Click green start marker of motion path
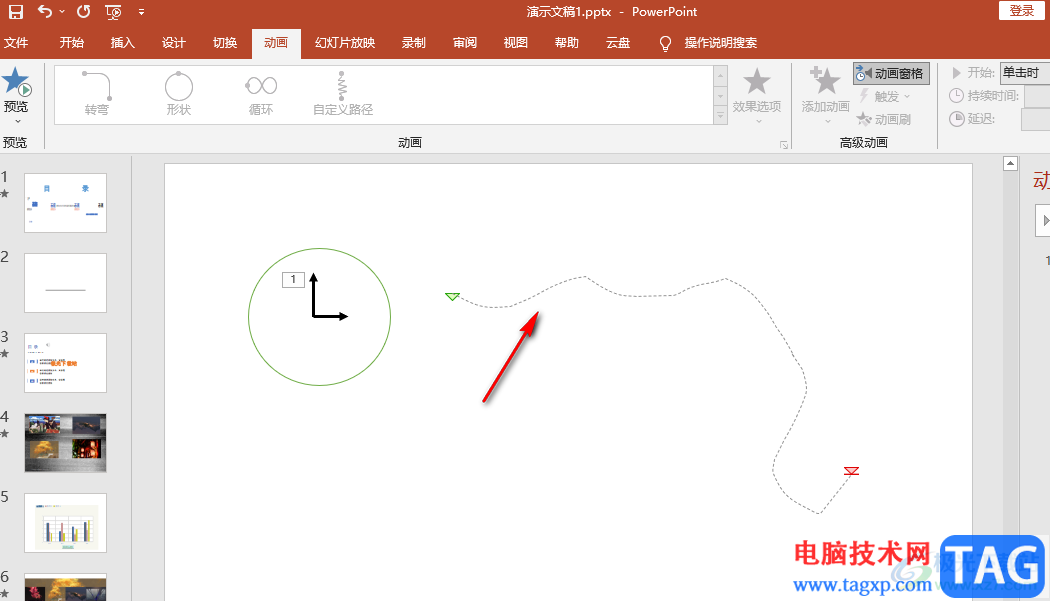The width and height of the screenshot is (1050, 601). tap(452, 296)
